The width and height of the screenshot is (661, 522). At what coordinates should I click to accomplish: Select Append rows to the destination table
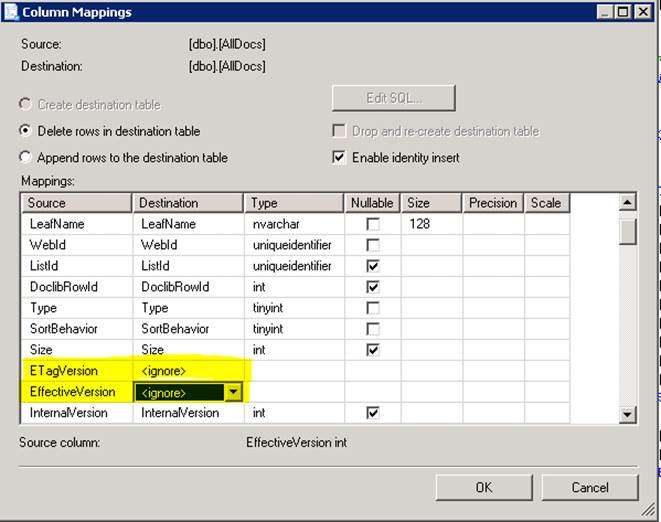(27, 157)
